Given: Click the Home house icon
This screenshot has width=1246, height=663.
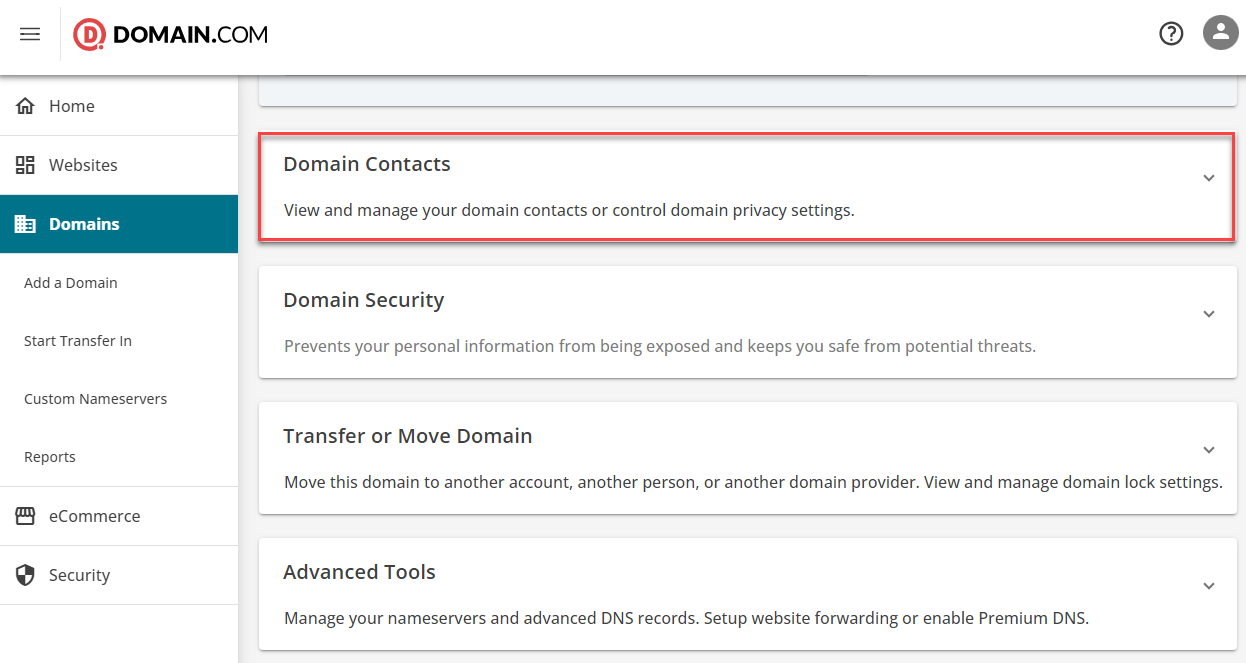Looking at the screenshot, I should (25, 106).
